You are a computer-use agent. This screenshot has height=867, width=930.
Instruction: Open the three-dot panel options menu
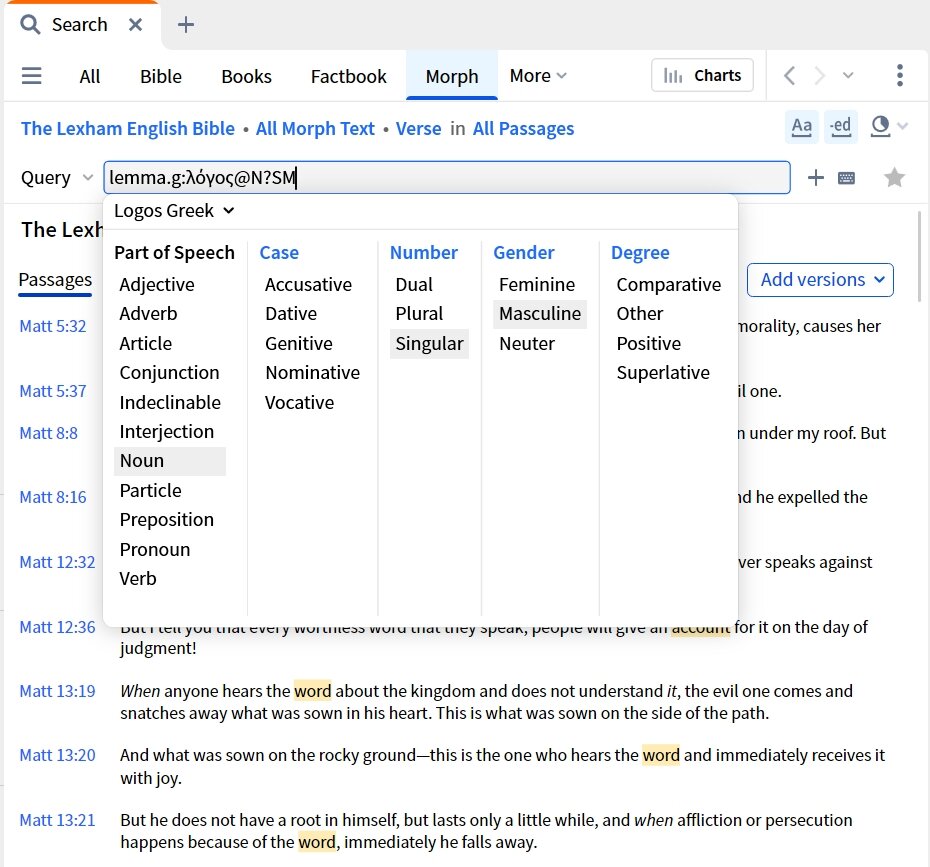(900, 75)
